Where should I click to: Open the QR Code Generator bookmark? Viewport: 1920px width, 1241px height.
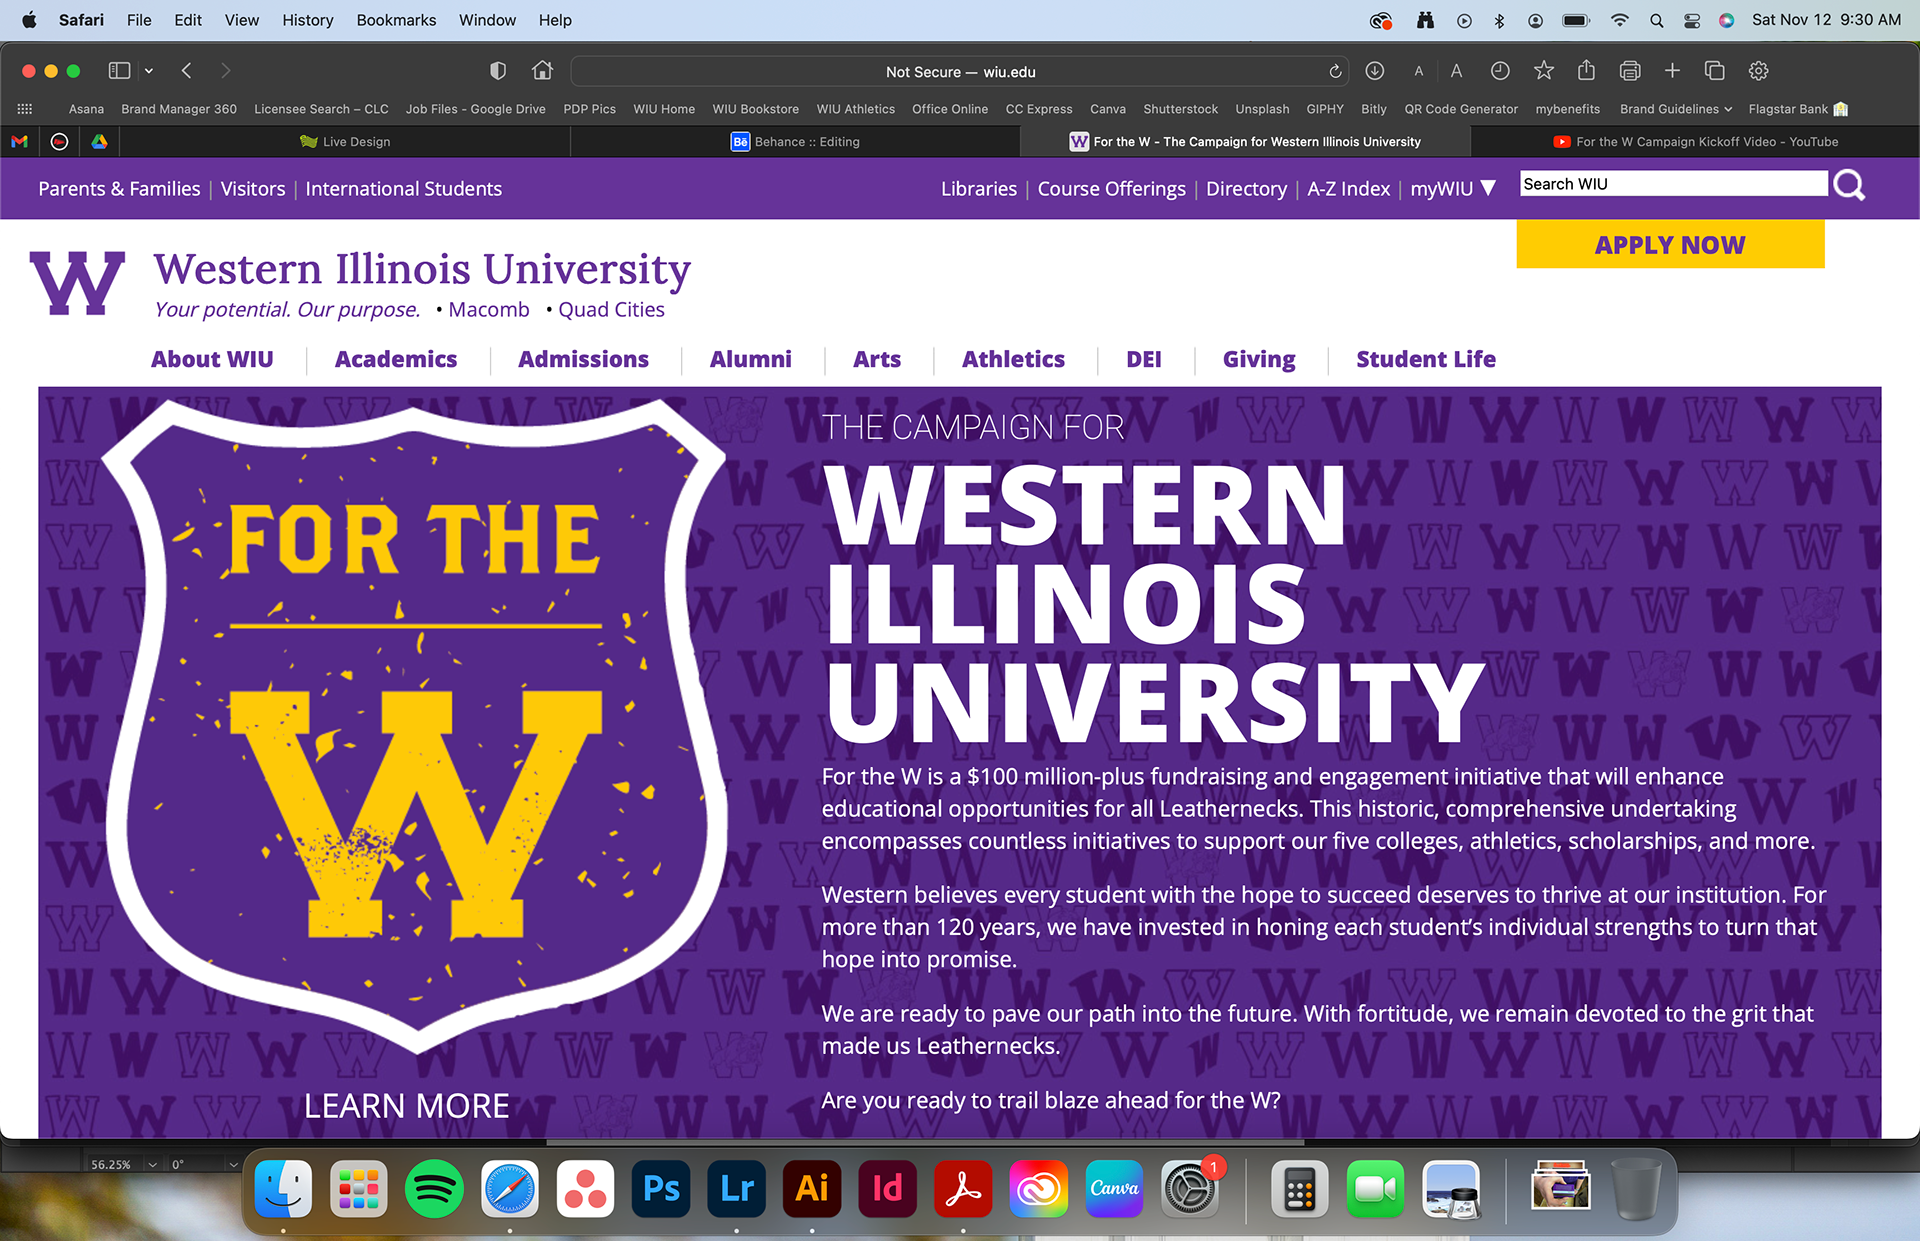[1461, 109]
